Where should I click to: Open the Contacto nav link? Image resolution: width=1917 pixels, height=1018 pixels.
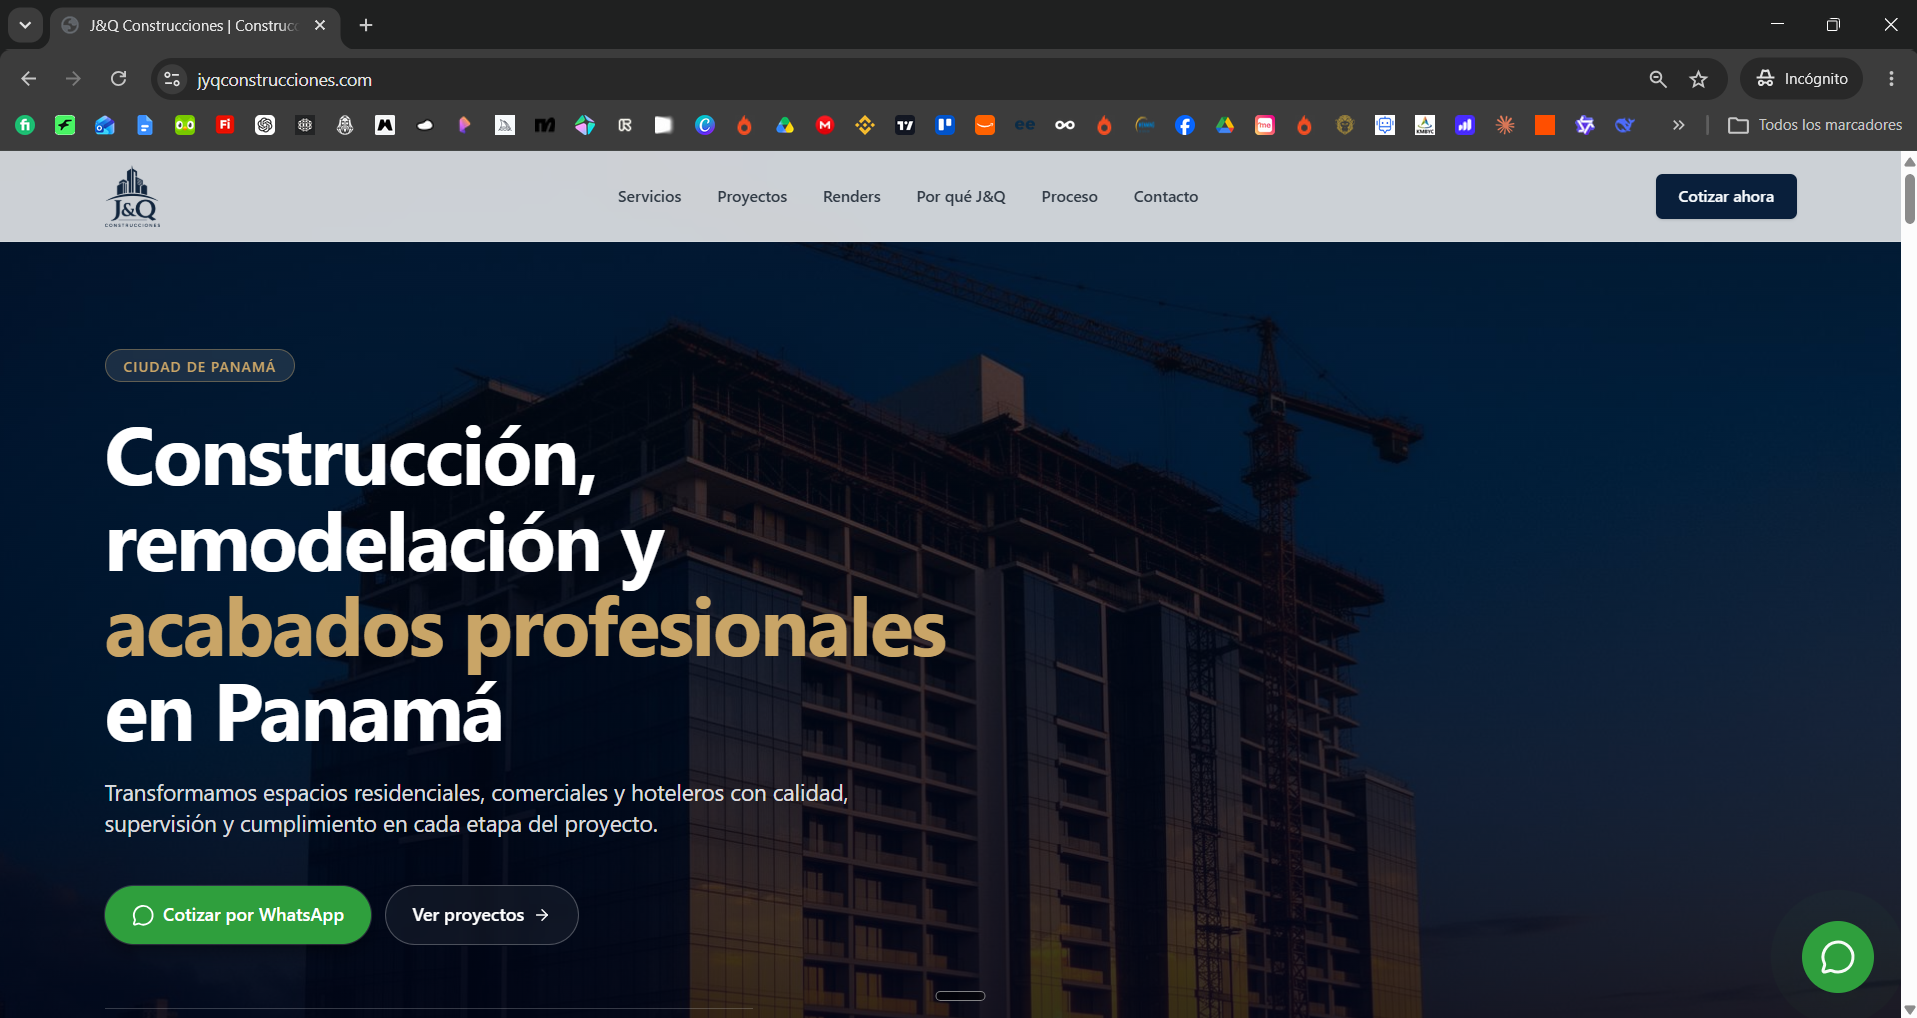coord(1166,197)
